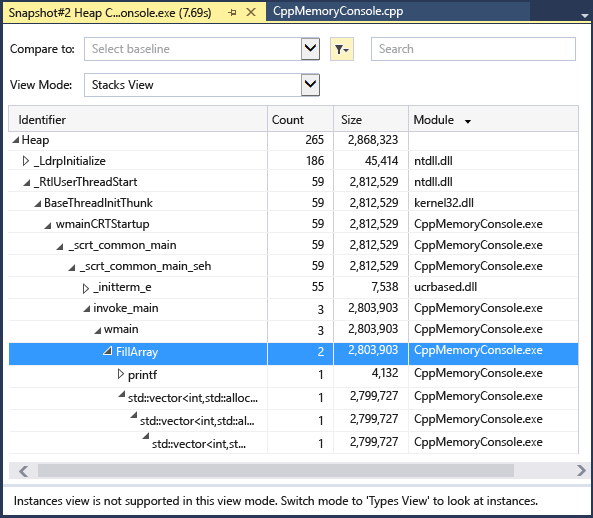Collapse the Heap root node
The image size is (593, 518).
(16, 140)
